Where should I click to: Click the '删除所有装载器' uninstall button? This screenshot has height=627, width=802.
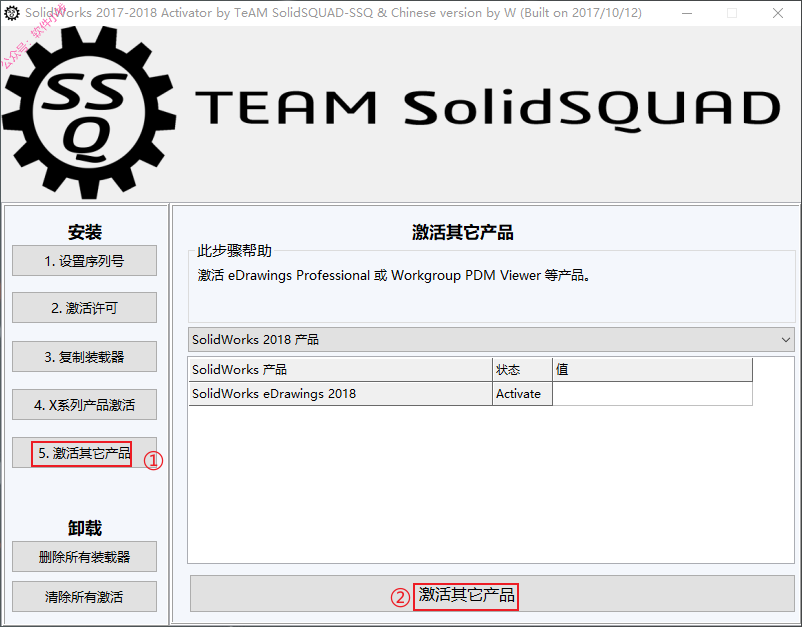click(x=84, y=556)
